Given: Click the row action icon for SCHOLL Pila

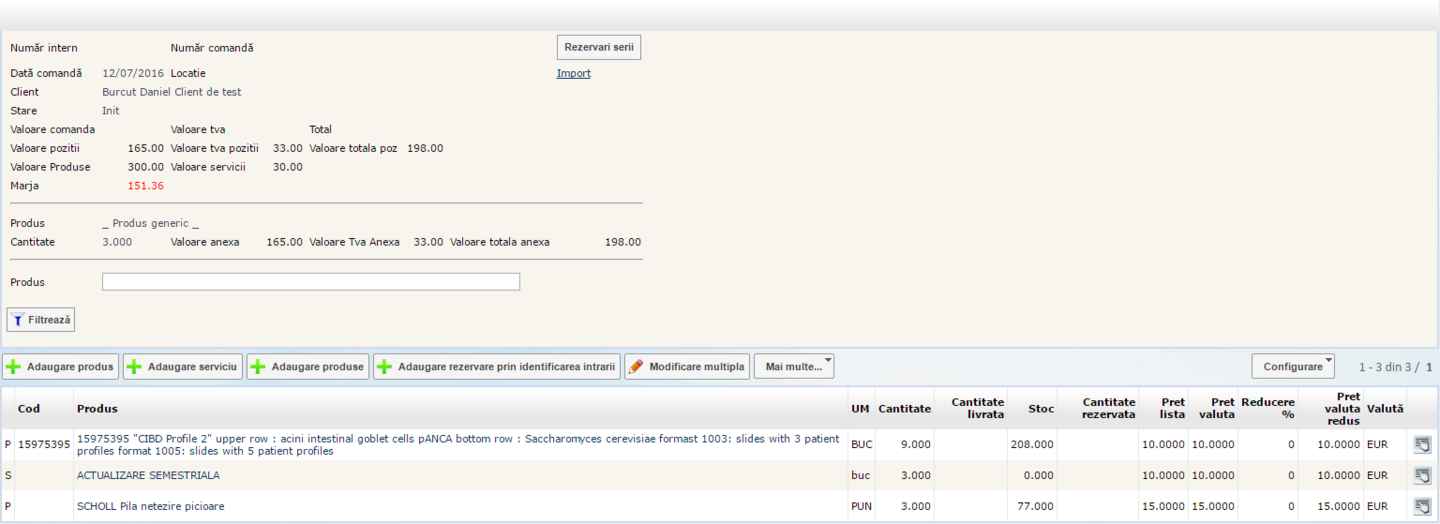Looking at the screenshot, I should 1422,506.
